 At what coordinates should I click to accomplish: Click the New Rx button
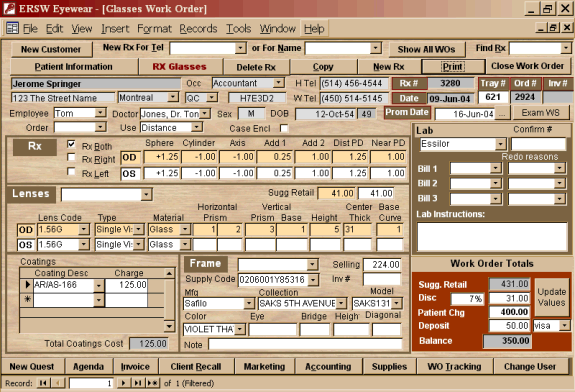click(389, 67)
